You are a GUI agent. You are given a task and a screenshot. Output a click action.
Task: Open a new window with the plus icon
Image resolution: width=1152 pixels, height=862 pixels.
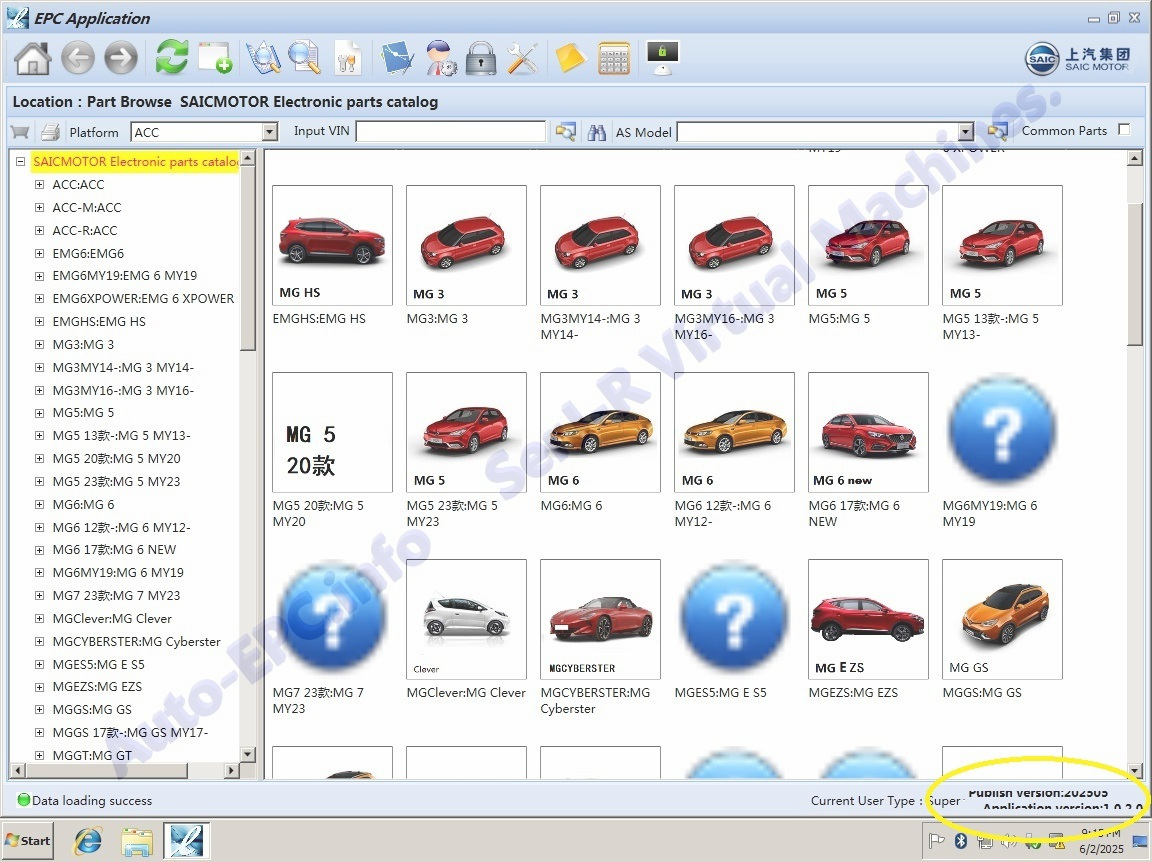(x=215, y=58)
